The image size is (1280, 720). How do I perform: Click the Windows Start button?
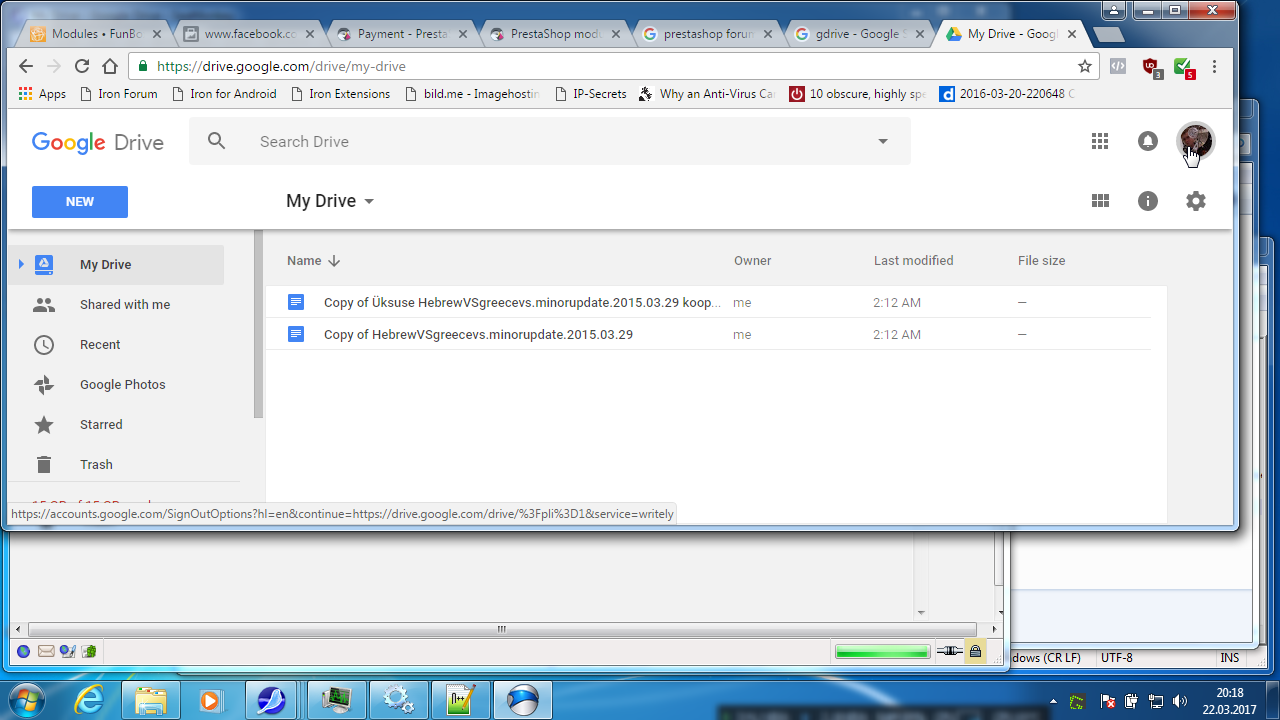pyautogui.click(x=27, y=698)
